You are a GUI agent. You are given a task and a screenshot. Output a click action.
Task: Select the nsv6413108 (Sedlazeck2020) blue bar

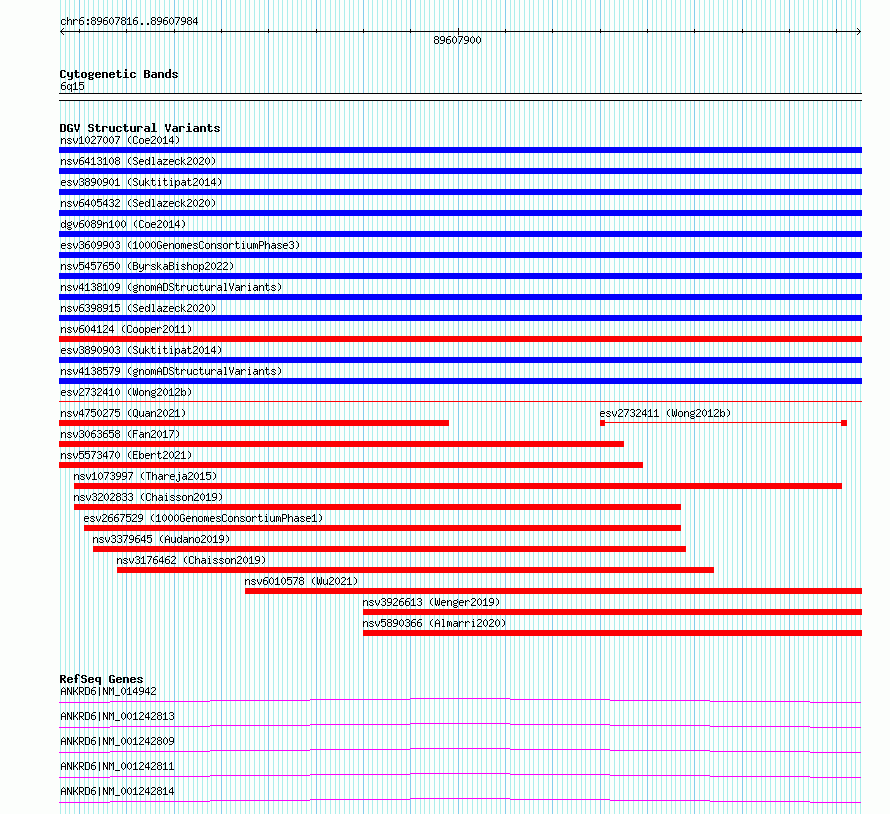[x=460, y=171]
